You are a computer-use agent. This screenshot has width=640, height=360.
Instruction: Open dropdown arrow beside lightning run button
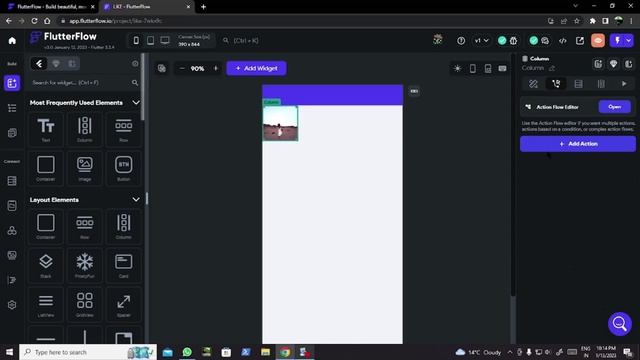629,40
